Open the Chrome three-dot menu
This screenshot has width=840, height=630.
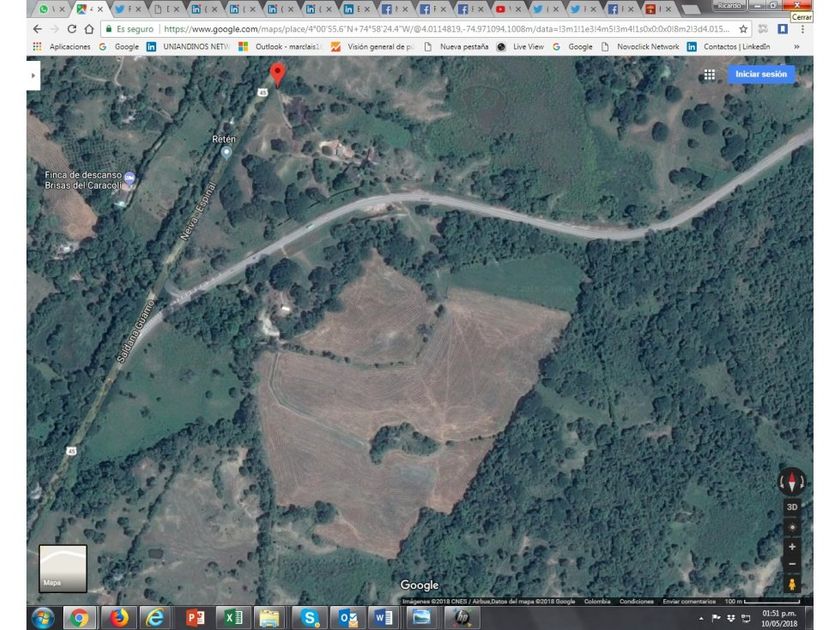(x=802, y=29)
